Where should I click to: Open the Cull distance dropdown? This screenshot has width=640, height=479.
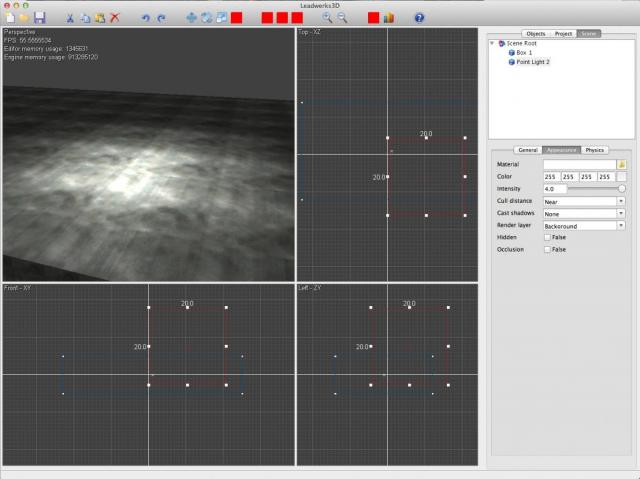coord(620,201)
